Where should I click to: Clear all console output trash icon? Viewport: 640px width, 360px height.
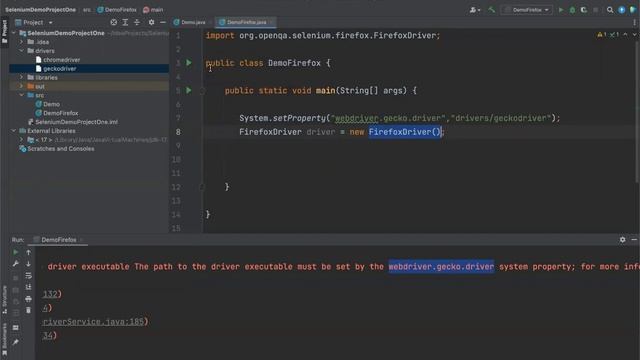click(x=29, y=311)
